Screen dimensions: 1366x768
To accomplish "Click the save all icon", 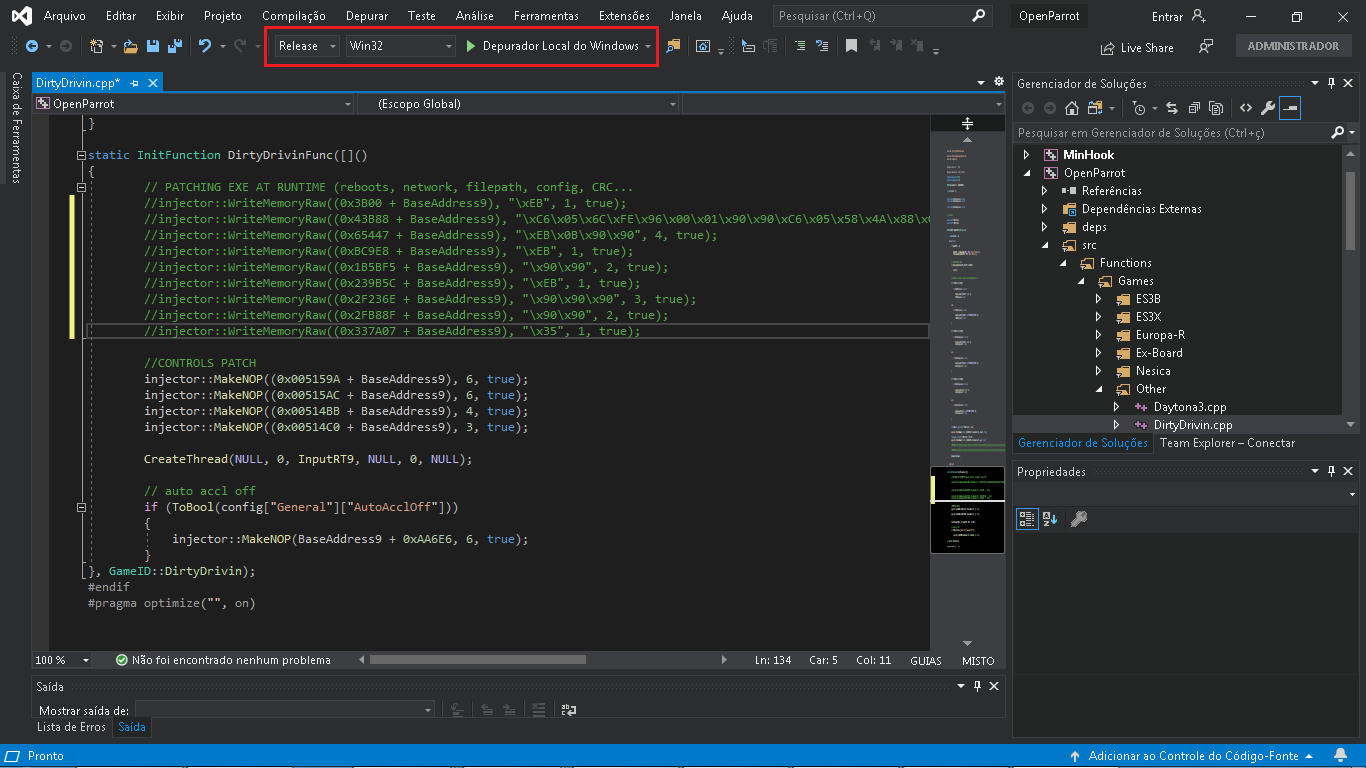I will point(175,46).
